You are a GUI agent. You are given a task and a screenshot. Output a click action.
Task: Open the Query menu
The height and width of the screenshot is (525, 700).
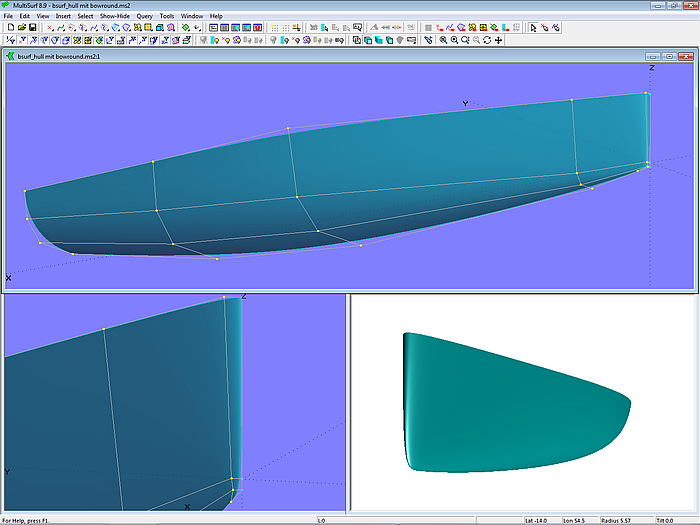145,16
